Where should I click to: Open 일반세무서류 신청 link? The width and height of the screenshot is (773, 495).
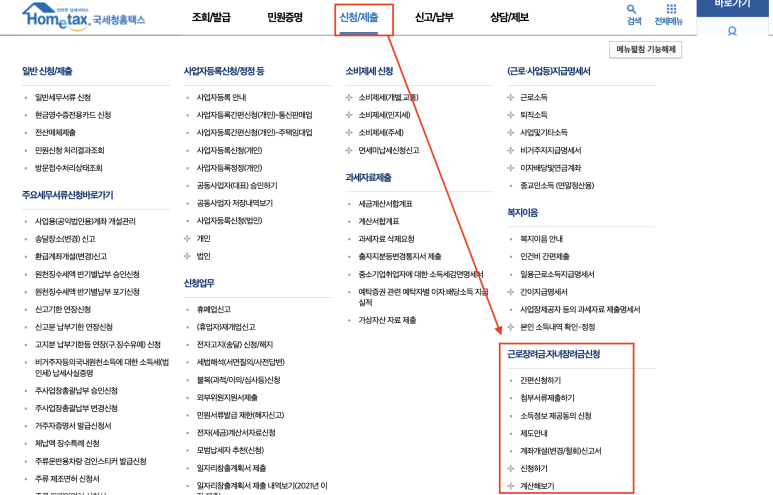63,97
